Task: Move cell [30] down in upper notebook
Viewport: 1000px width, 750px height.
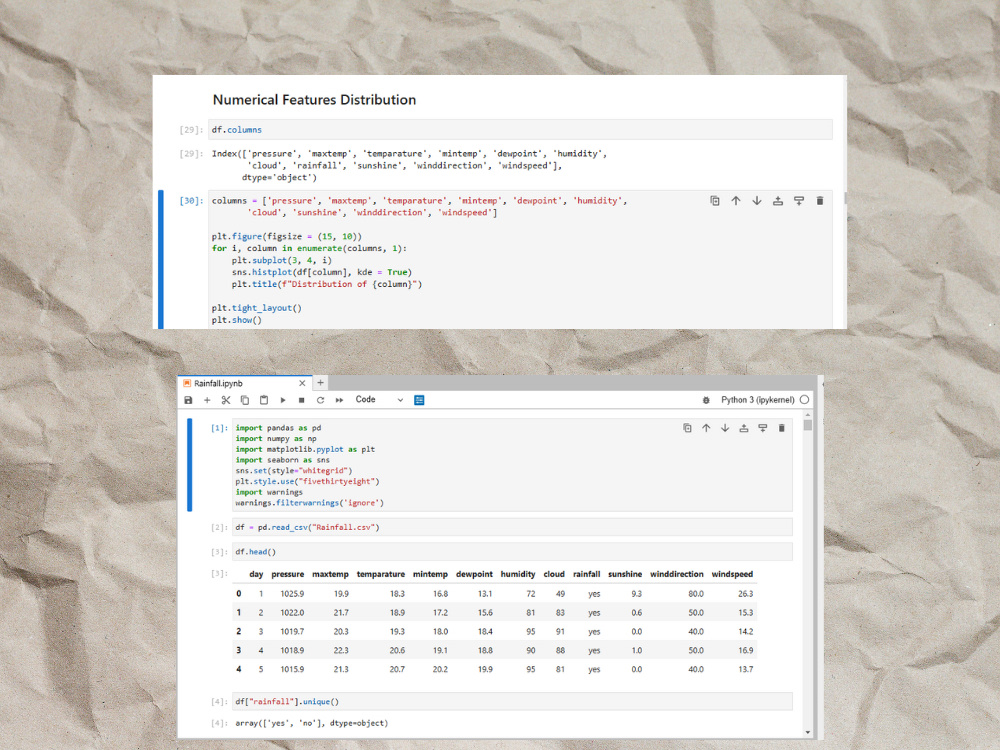Action: coord(757,201)
